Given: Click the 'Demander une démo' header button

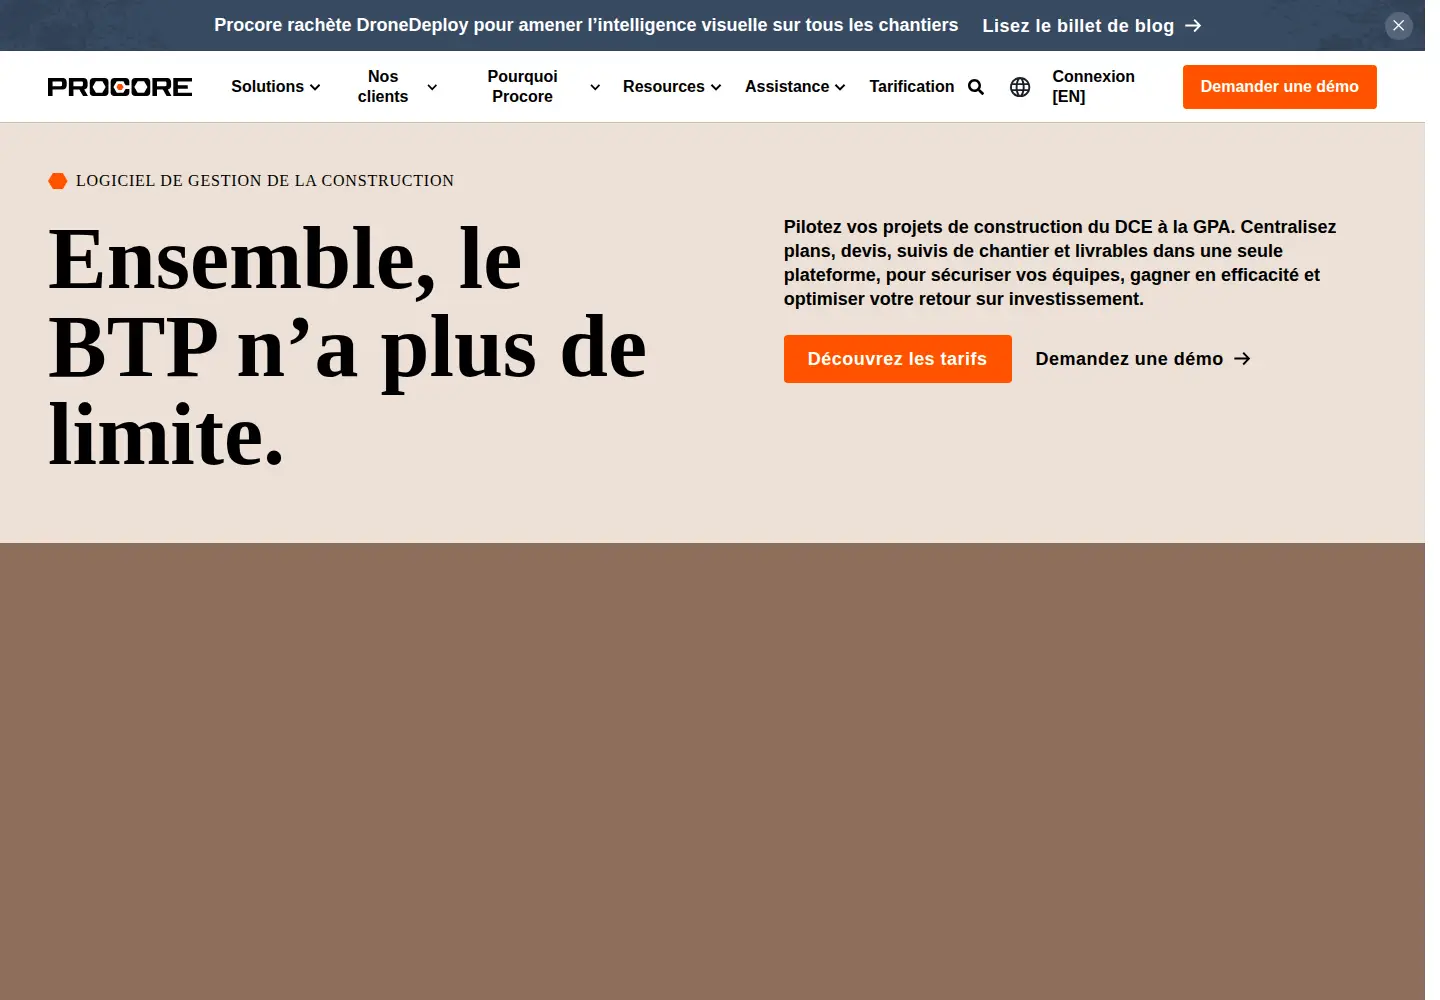Looking at the screenshot, I should pos(1279,87).
